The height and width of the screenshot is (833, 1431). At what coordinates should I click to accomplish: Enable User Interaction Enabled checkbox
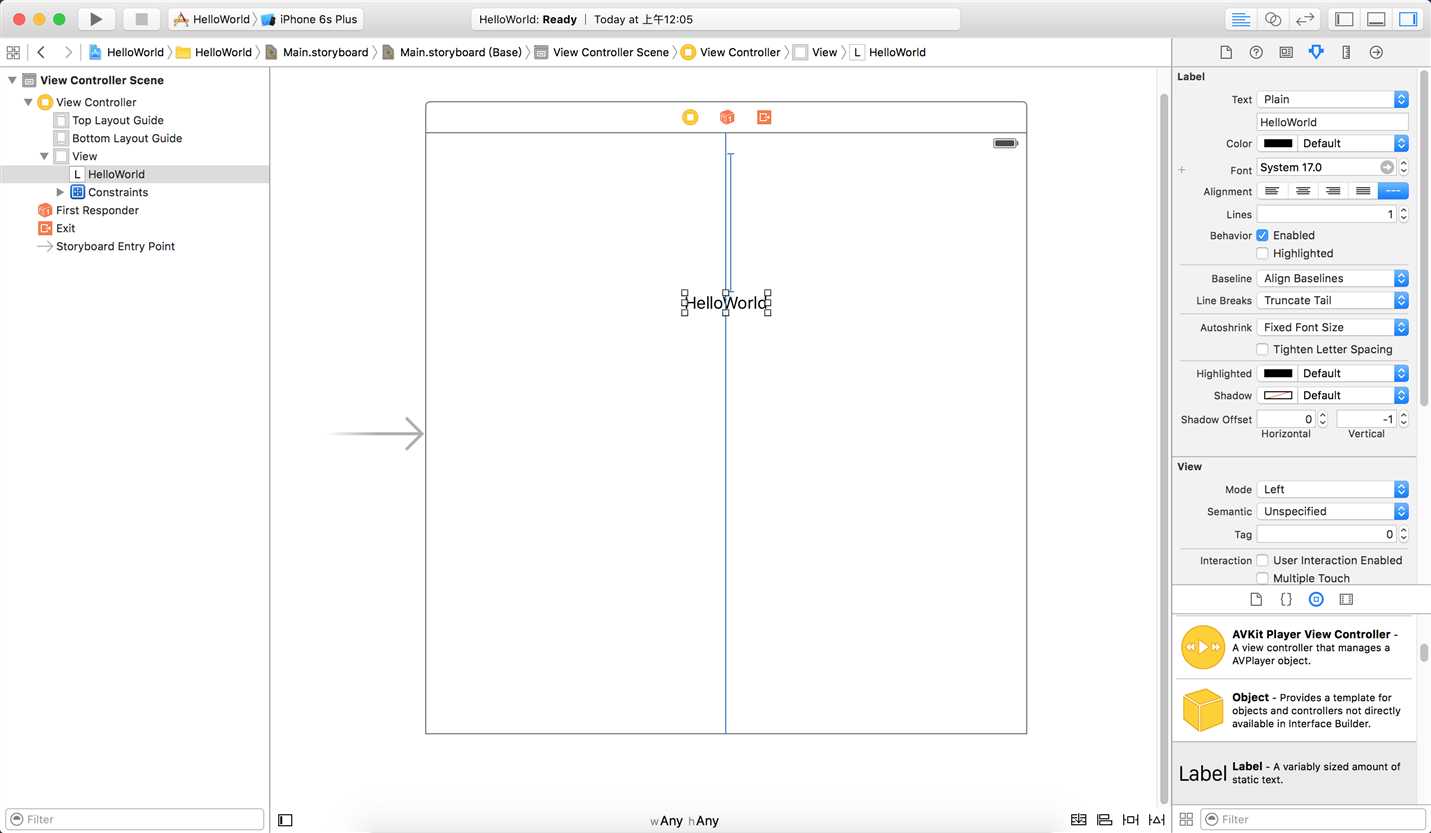tap(1262, 560)
